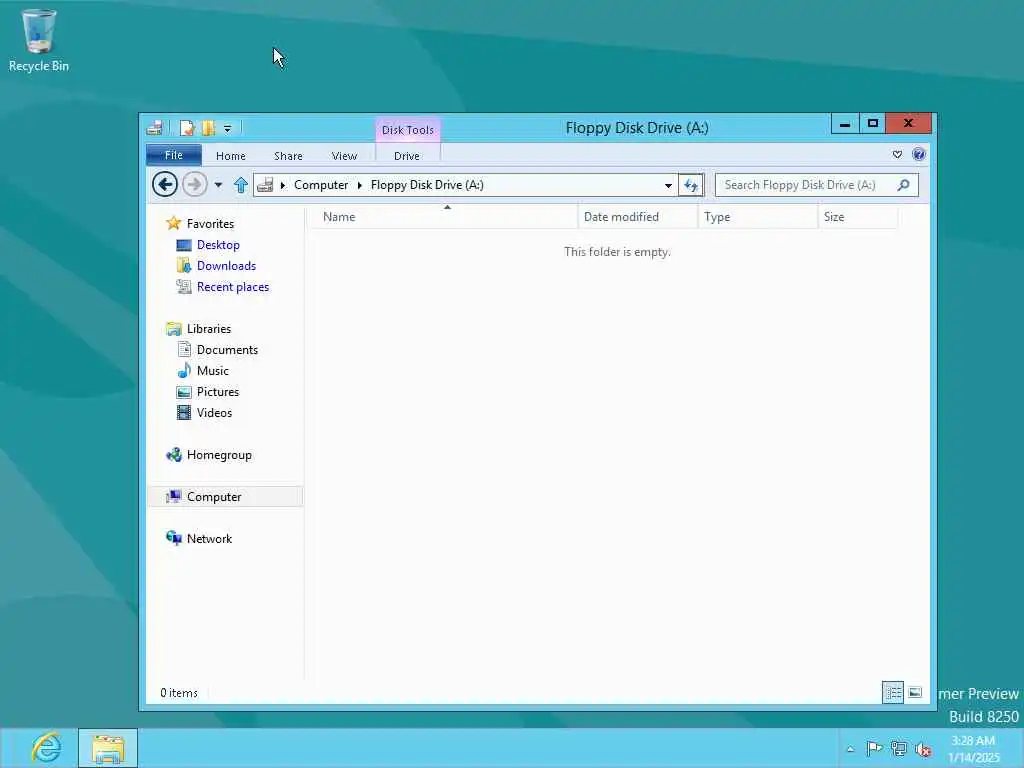Sort by the Type column header
The width and height of the screenshot is (1024, 768).
click(758, 217)
